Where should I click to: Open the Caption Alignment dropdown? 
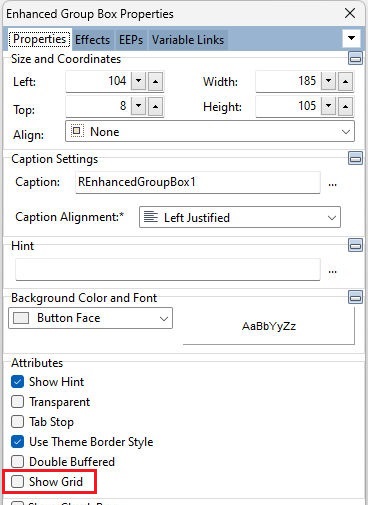[240, 218]
